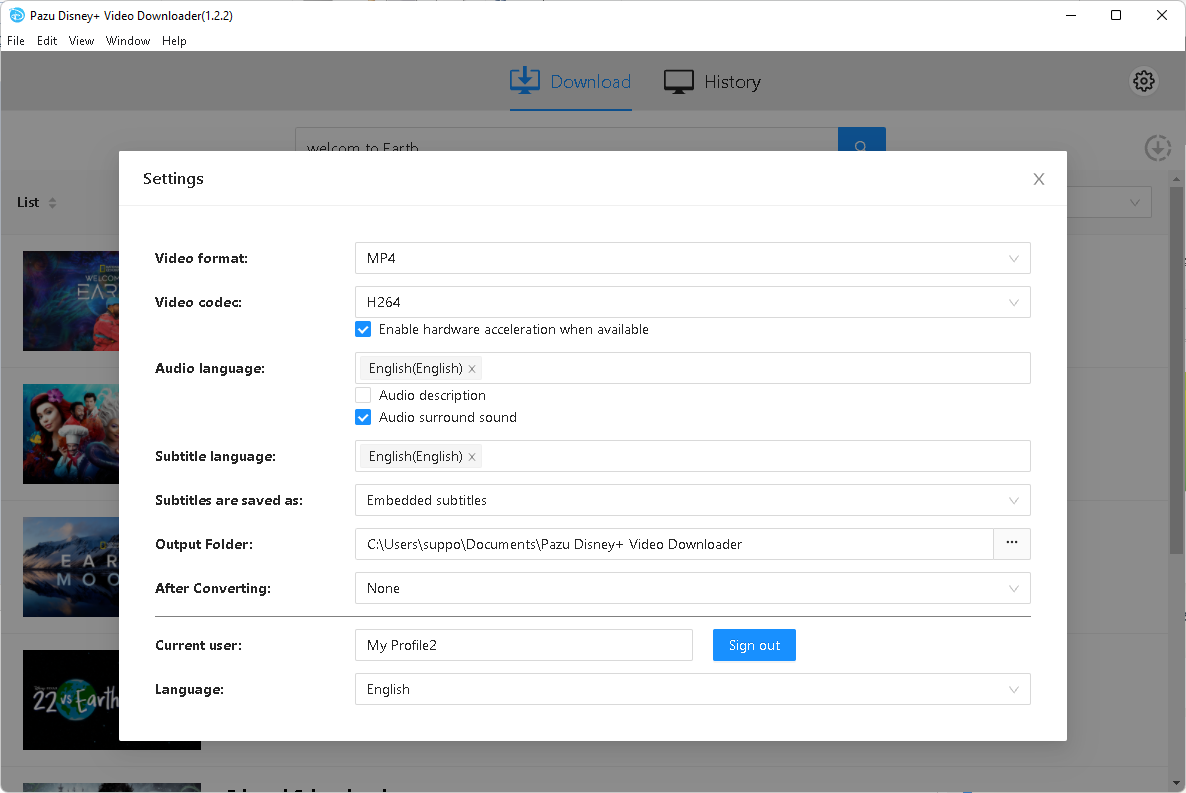This screenshot has width=1186, height=793.
Task: Maximize the Pazu application window
Action: point(1116,15)
